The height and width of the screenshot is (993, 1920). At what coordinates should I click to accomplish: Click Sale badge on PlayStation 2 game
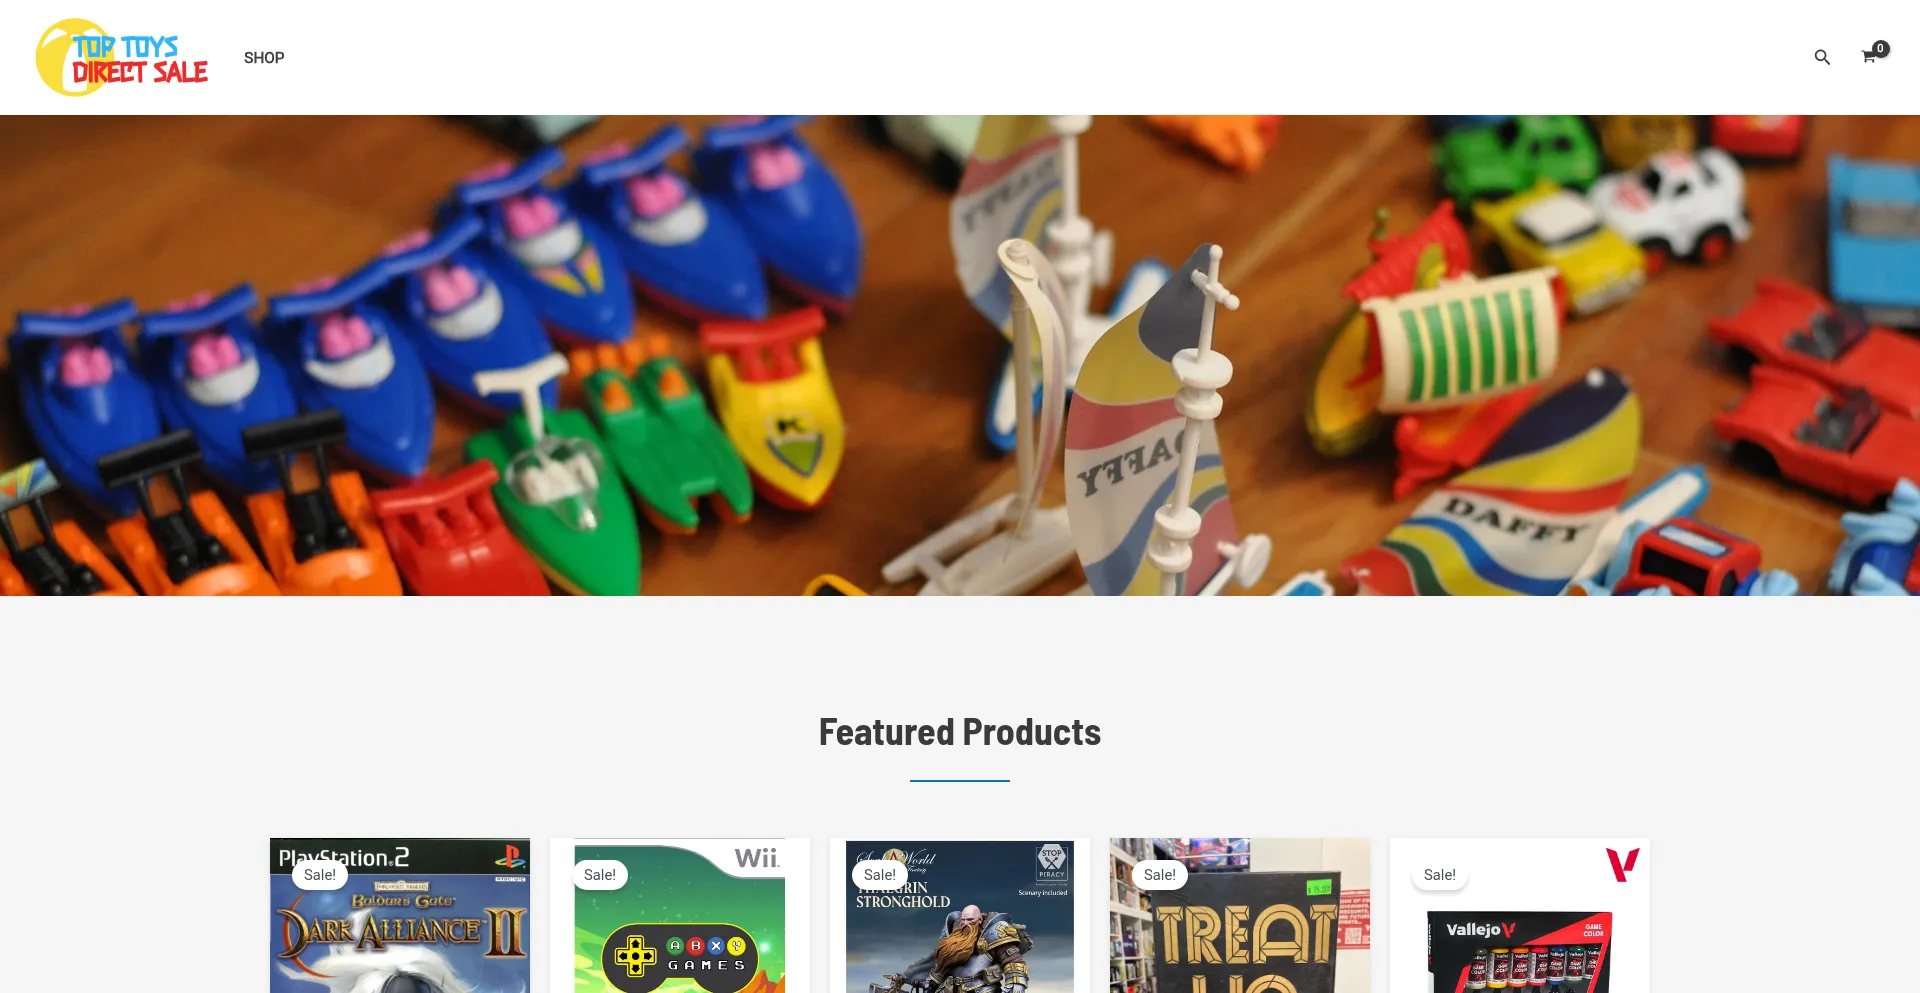pyautogui.click(x=320, y=875)
